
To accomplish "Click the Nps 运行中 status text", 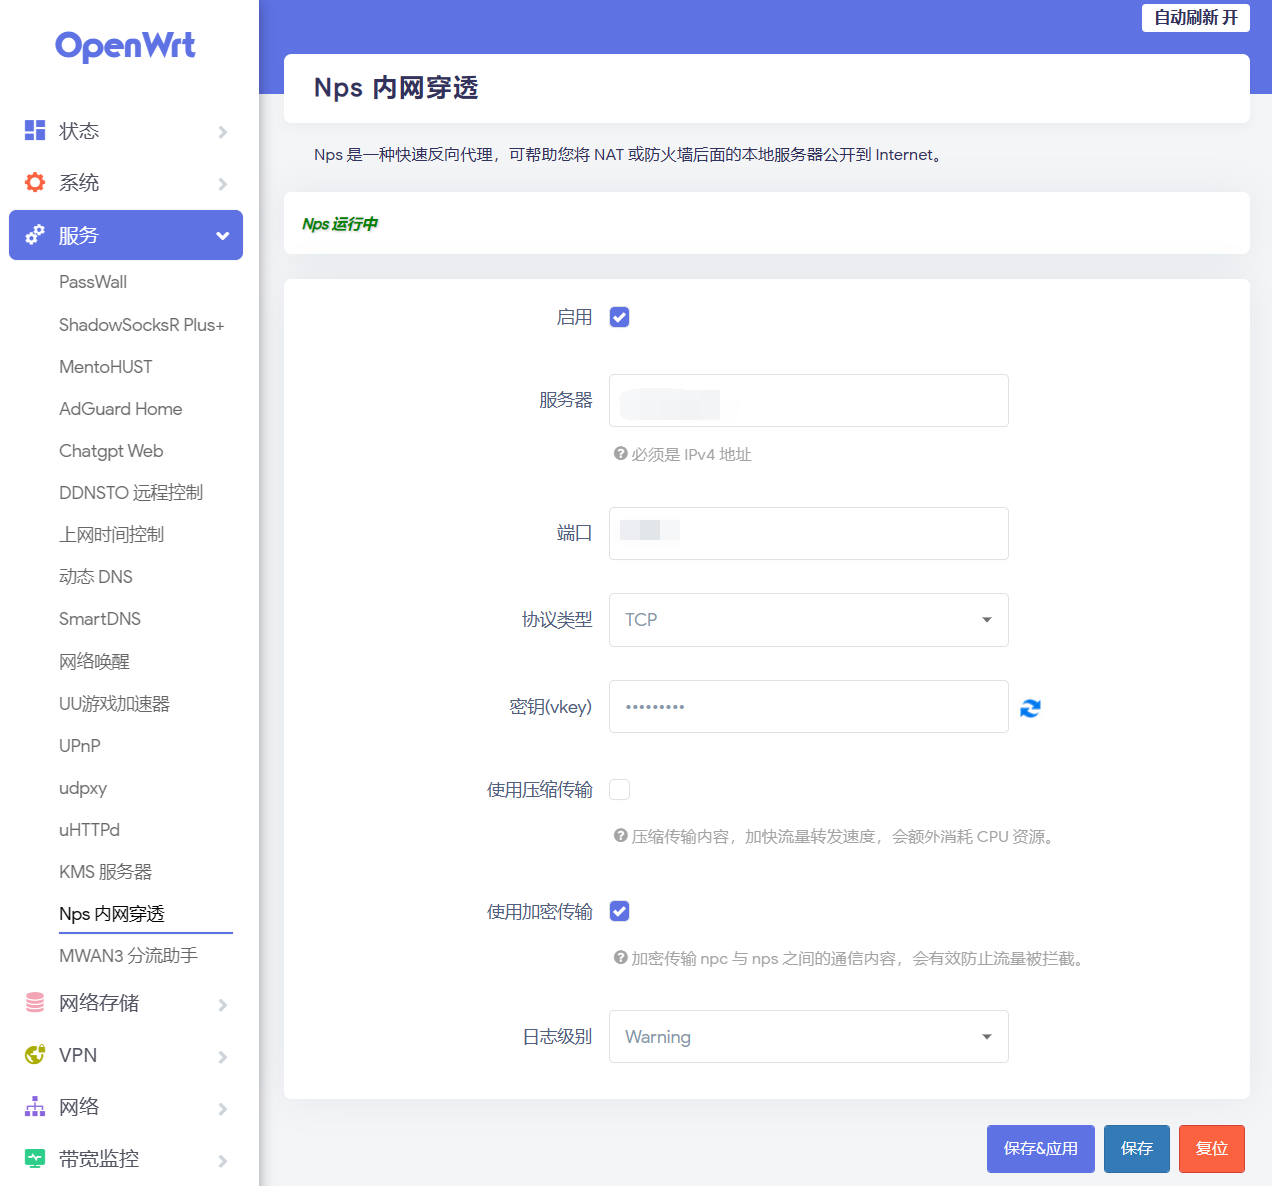I will click(340, 224).
